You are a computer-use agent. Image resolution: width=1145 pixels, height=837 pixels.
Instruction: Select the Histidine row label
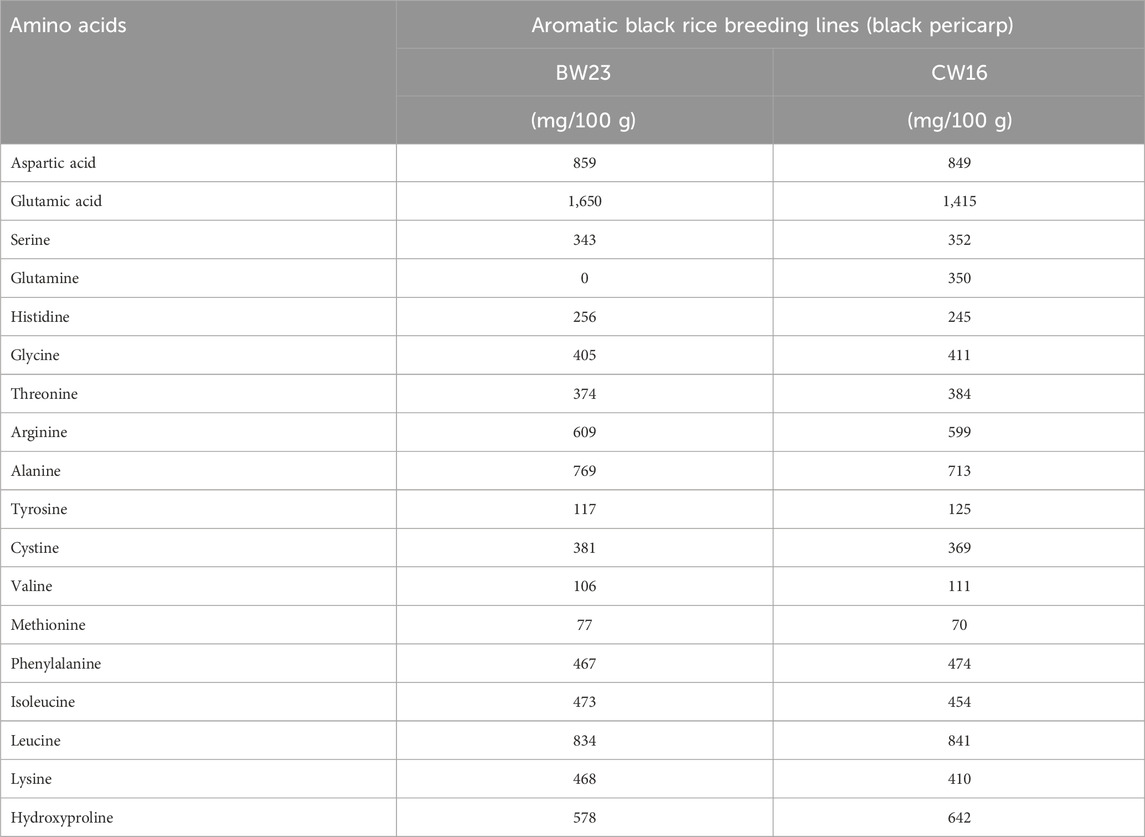(44, 316)
